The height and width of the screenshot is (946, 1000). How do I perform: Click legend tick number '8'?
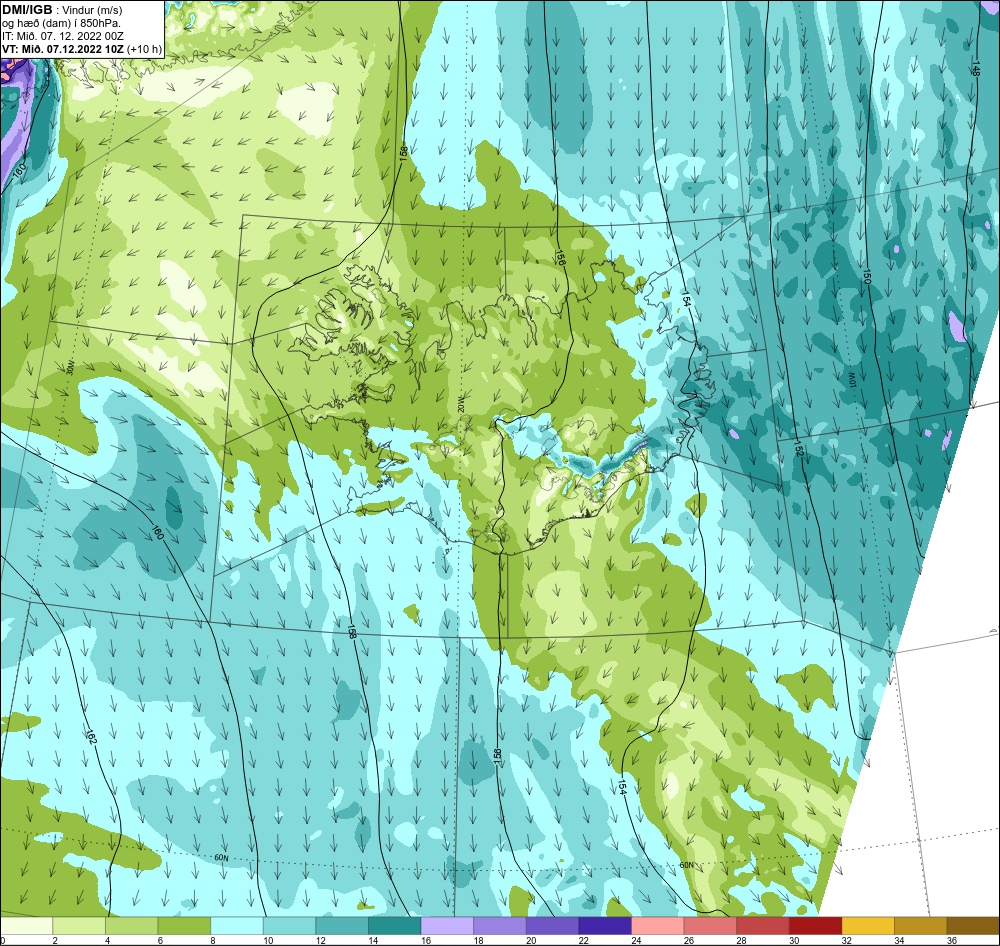213,940
